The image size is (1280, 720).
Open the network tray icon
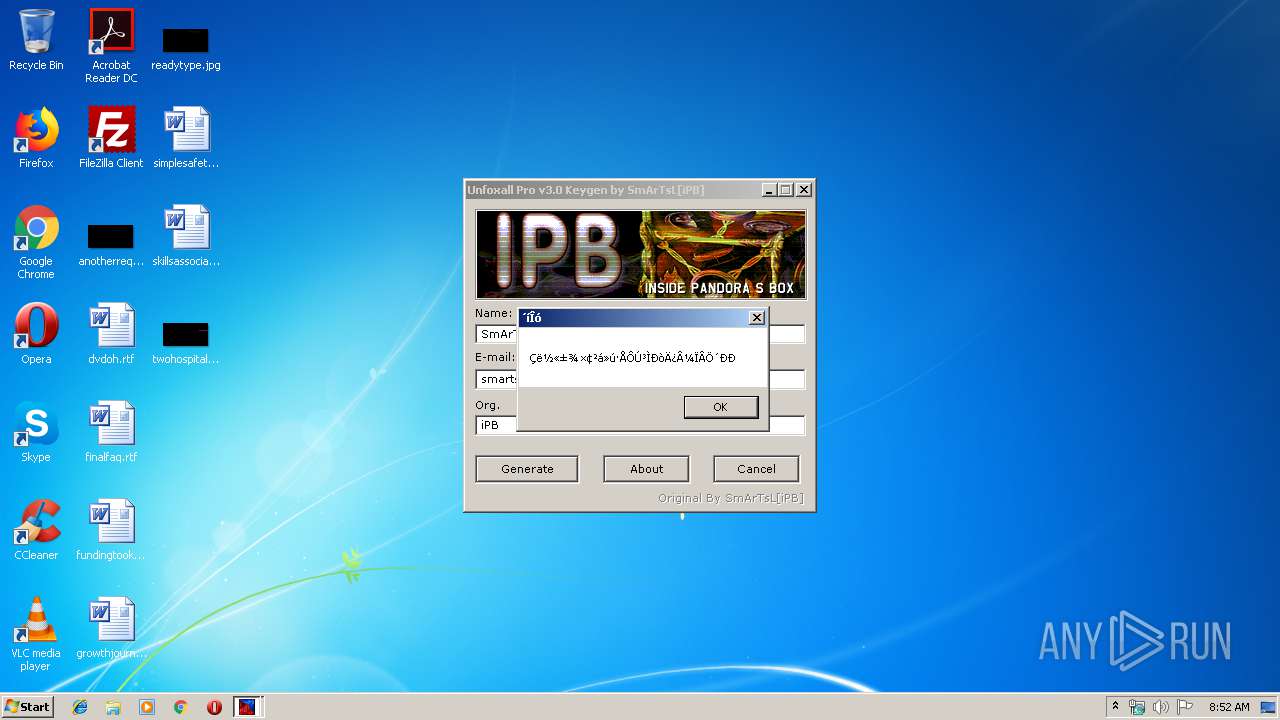tap(1137, 707)
